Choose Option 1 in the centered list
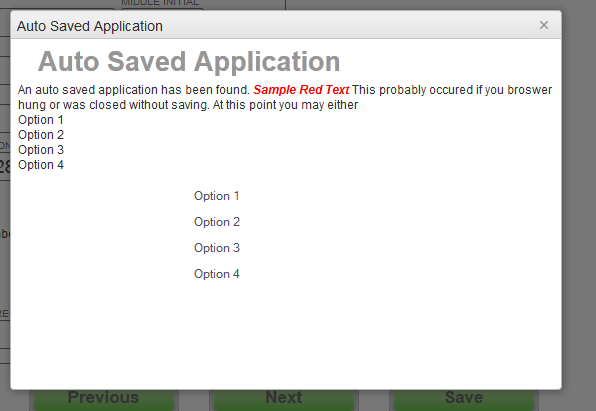Screen dimensions: 596x411 (x=217, y=196)
